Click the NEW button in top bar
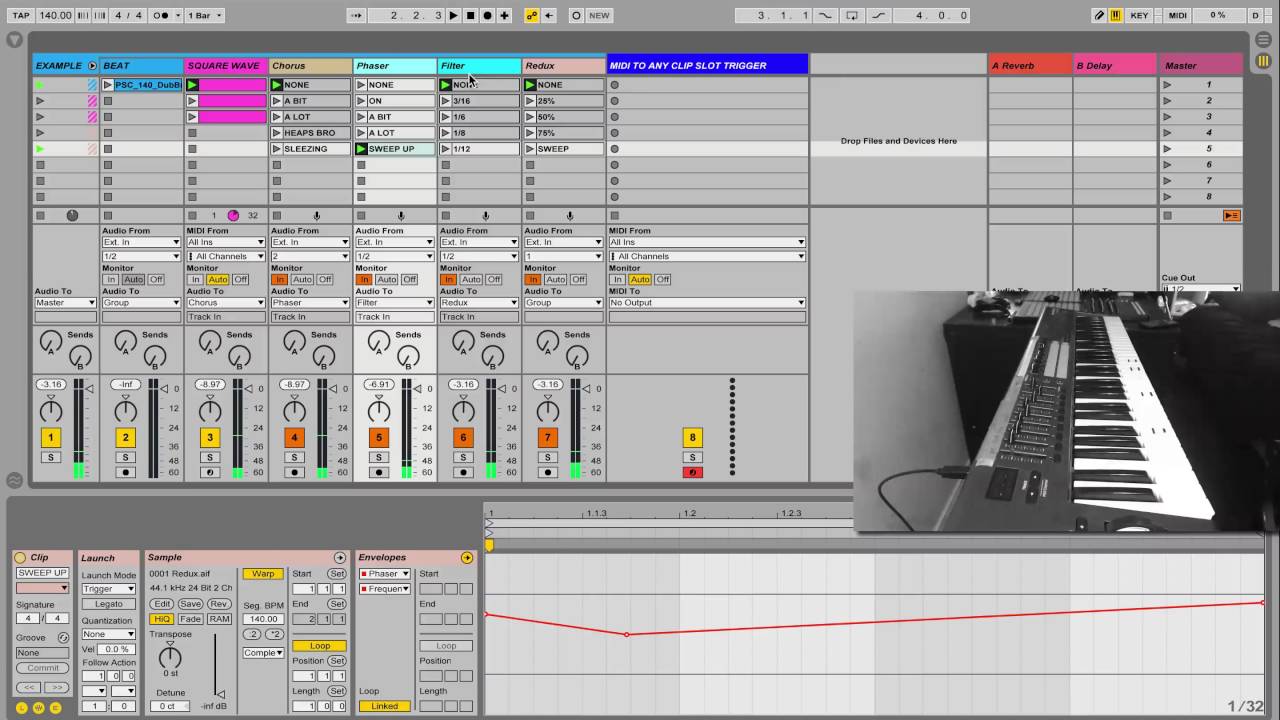 599,15
